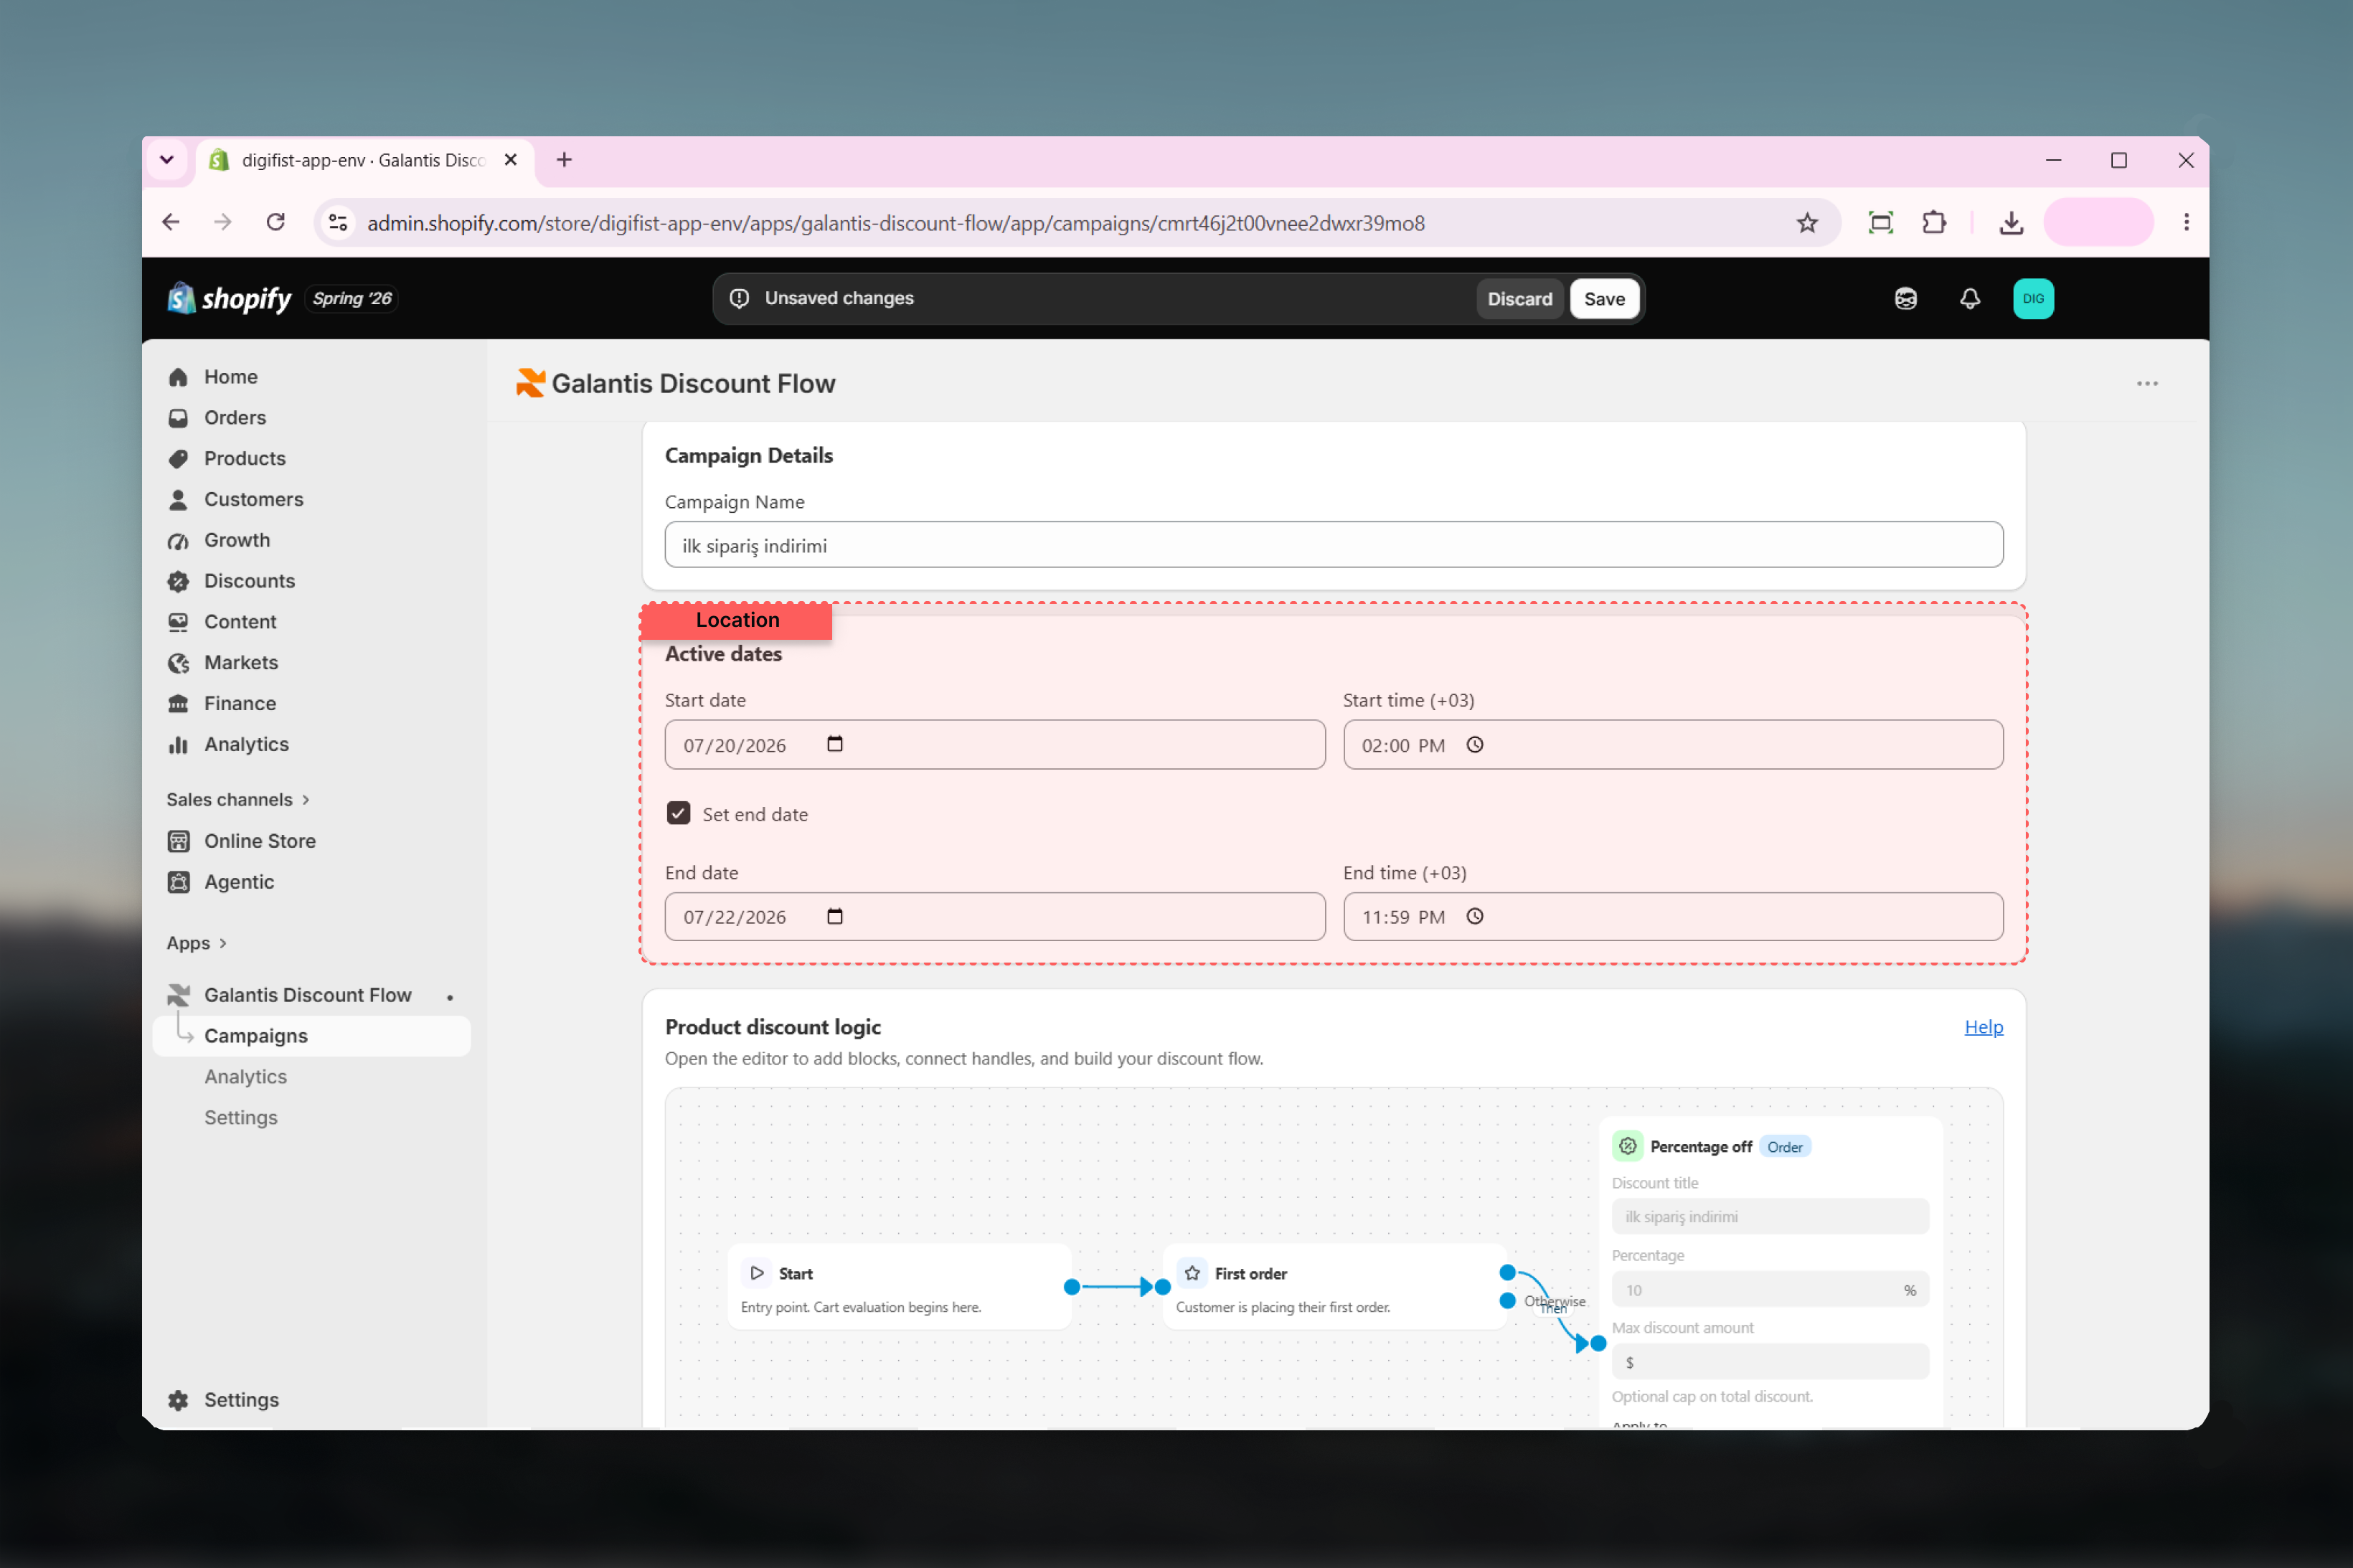This screenshot has width=2353, height=1568.
Task: Click the Products tag icon
Action: pyautogui.click(x=179, y=459)
